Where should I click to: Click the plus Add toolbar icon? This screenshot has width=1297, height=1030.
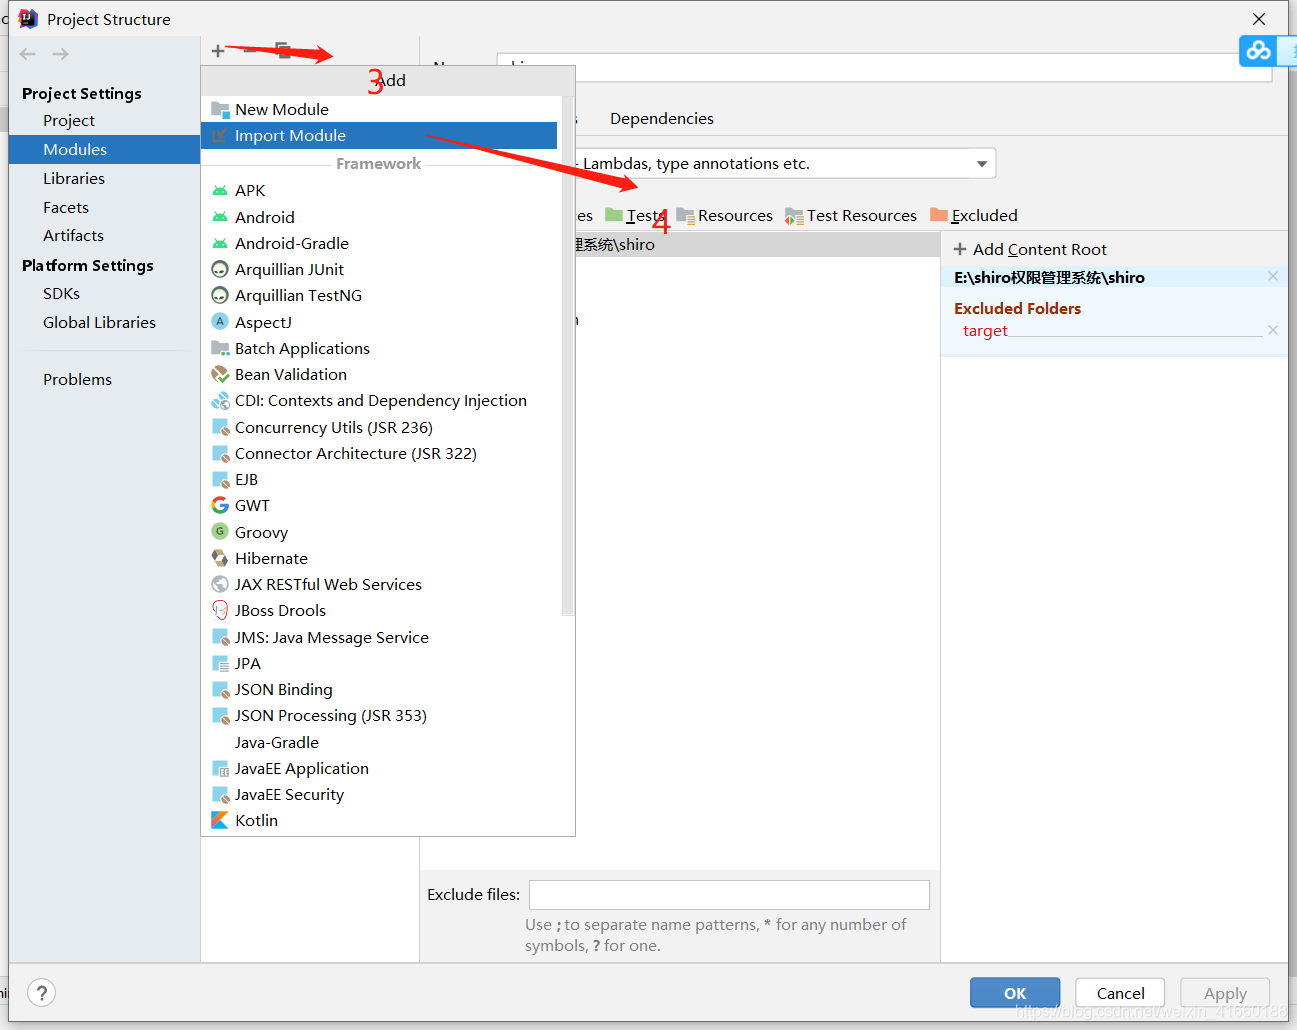(217, 51)
